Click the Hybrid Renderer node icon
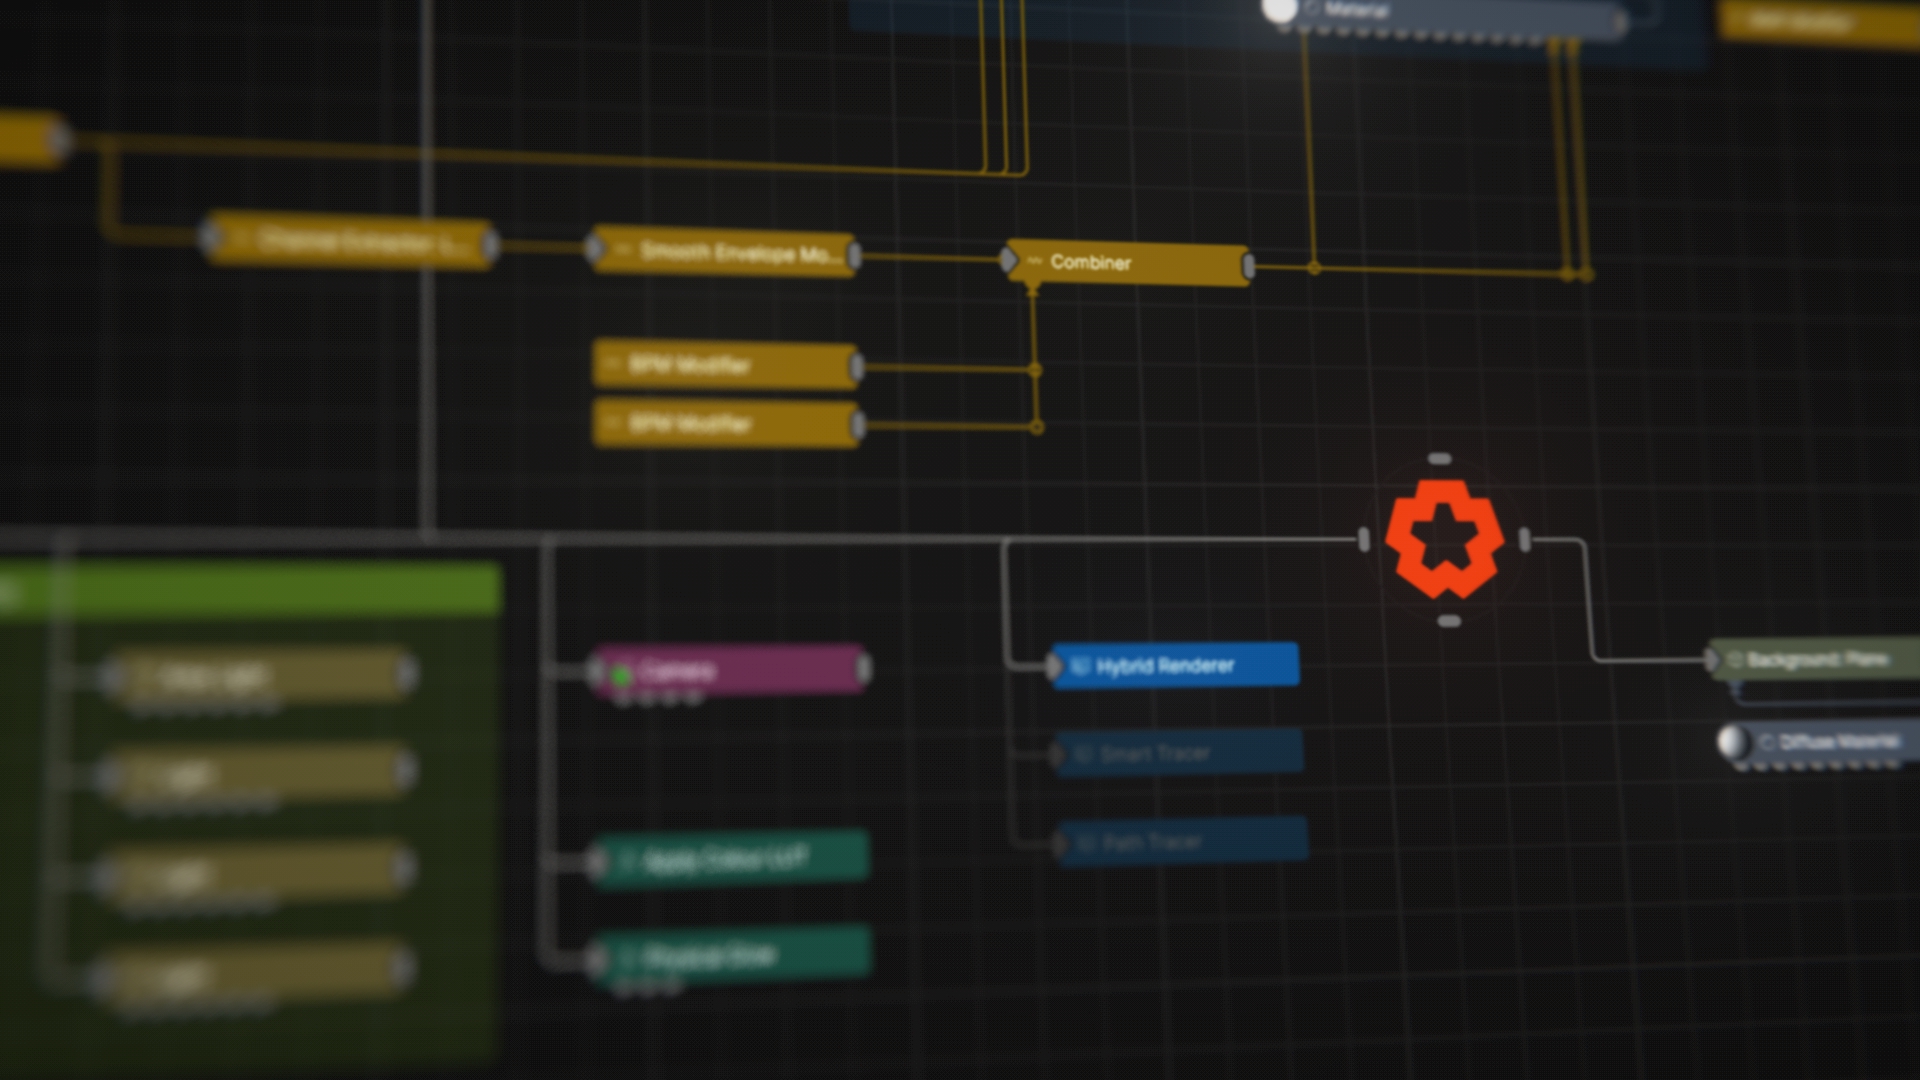The height and width of the screenshot is (1080, 1920). click(x=1078, y=663)
